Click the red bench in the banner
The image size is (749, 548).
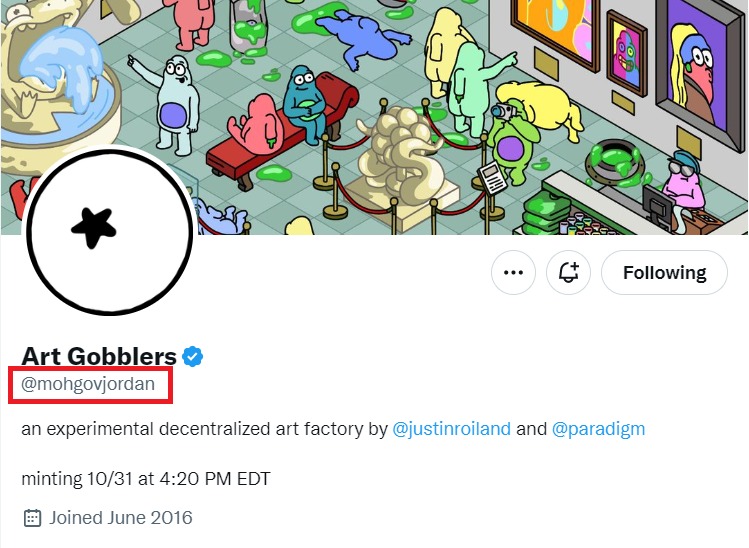282,140
